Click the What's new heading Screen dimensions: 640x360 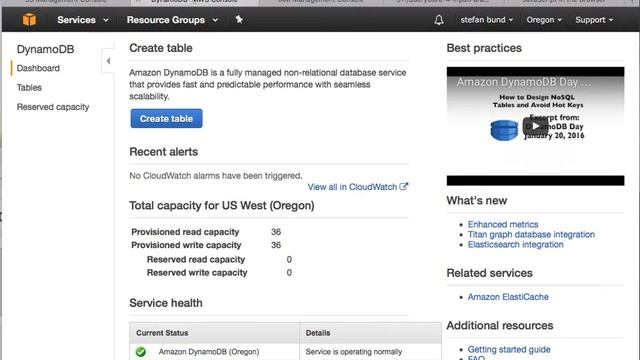tap(476, 200)
